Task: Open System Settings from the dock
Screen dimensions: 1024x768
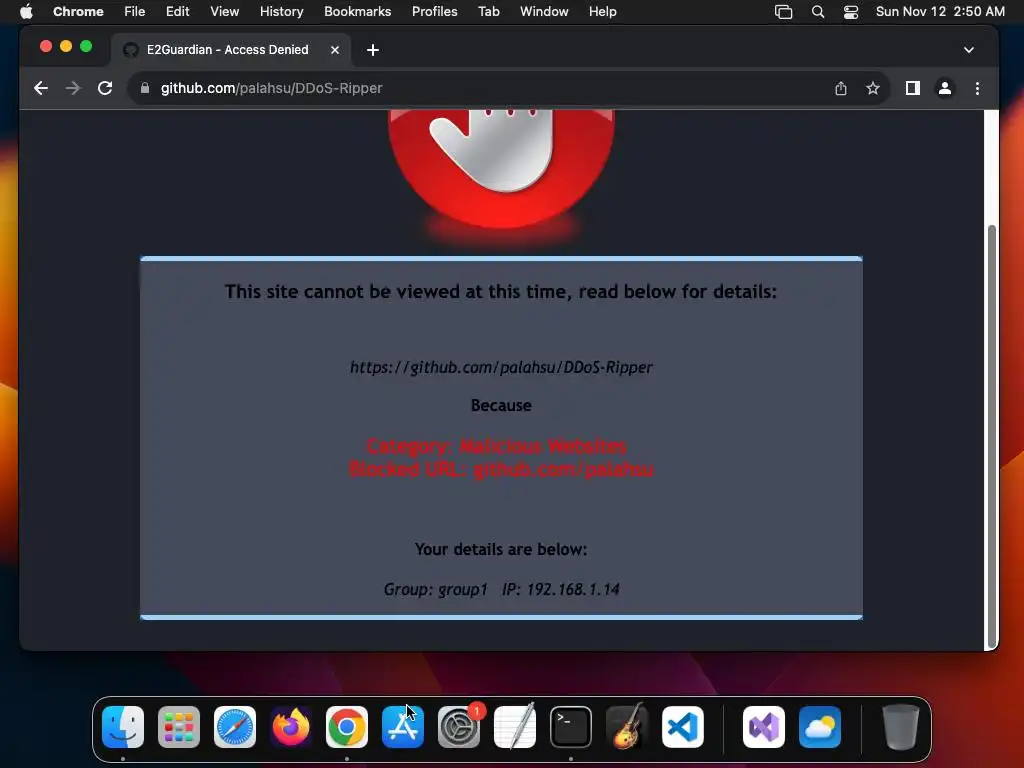Action: click(458, 727)
